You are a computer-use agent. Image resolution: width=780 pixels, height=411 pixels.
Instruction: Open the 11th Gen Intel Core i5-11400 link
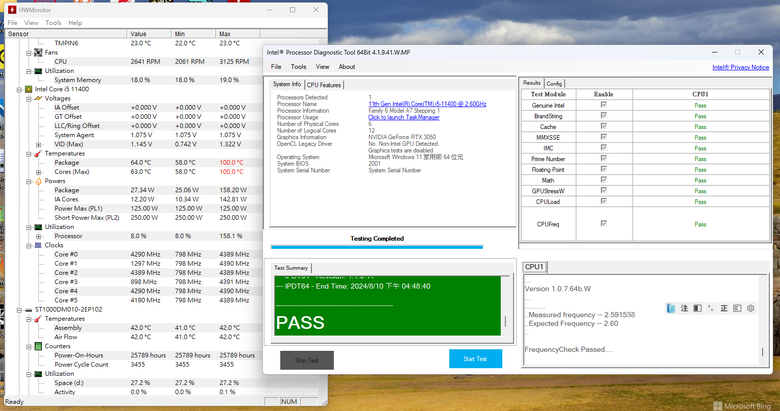click(427, 104)
